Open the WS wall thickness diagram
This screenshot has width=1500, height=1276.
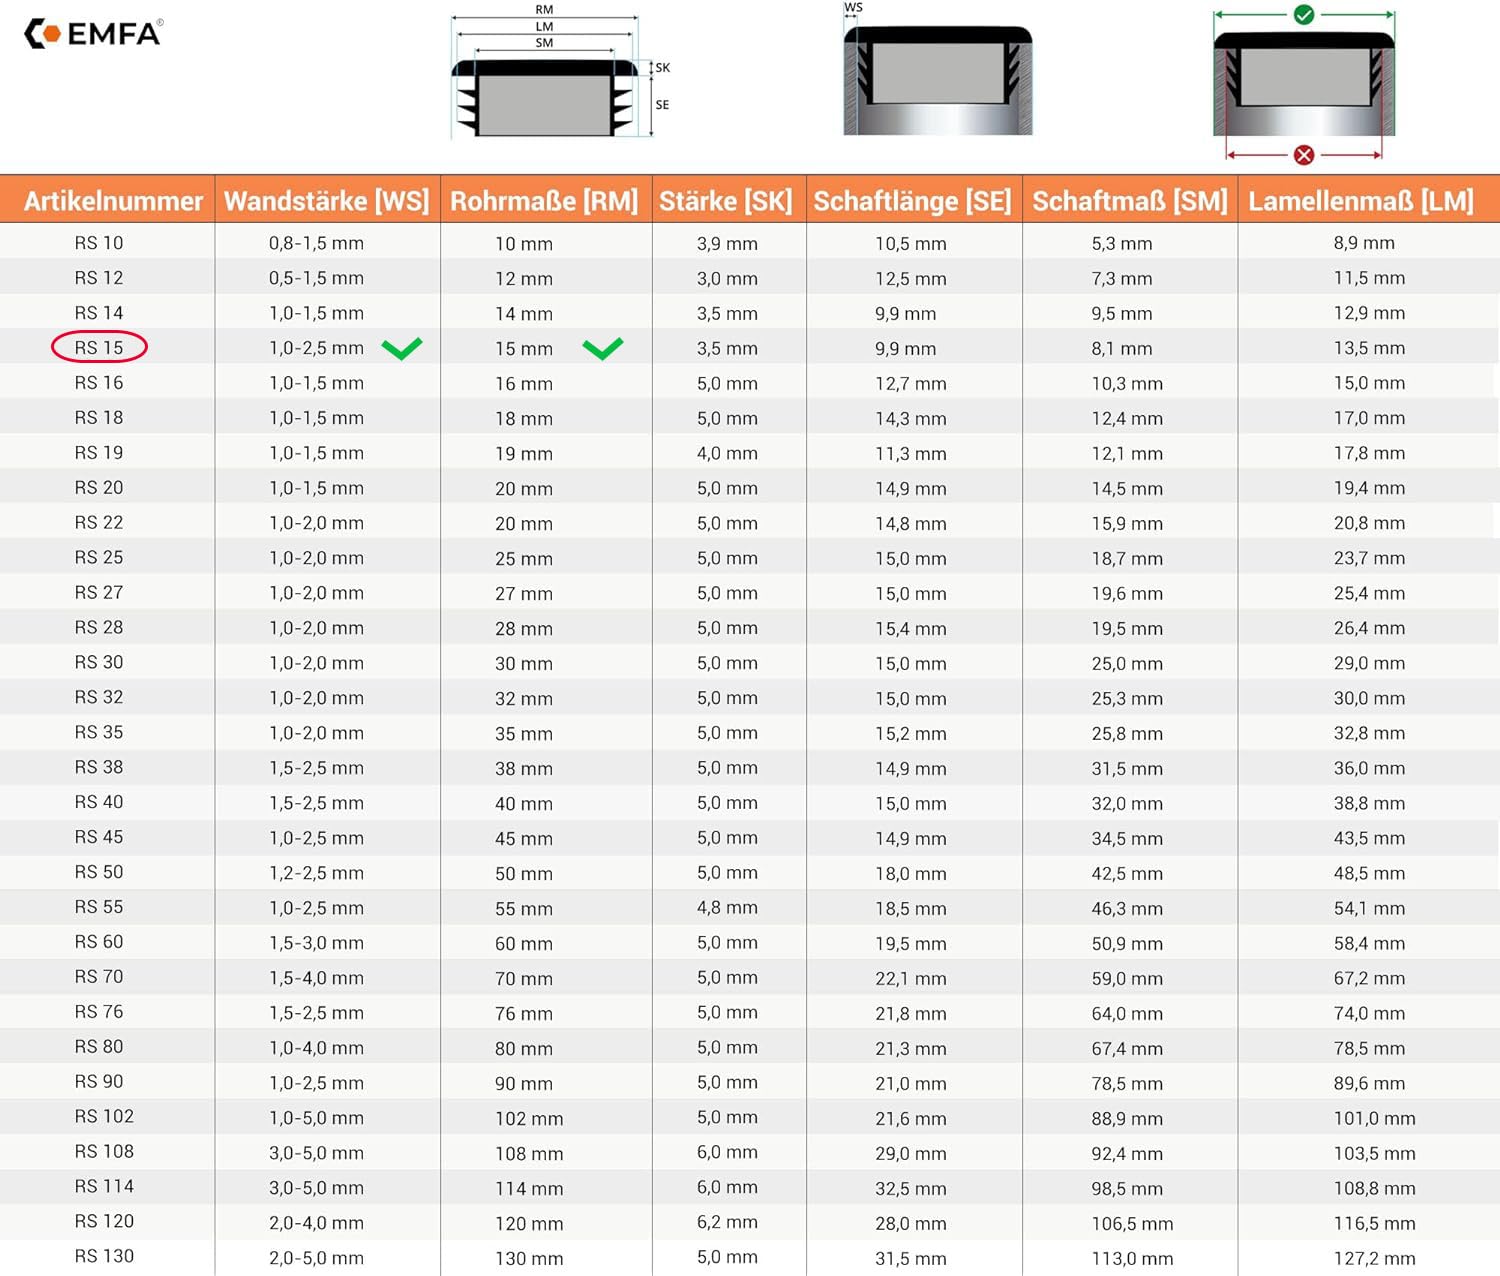pyautogui.click(x=937, y=70)
